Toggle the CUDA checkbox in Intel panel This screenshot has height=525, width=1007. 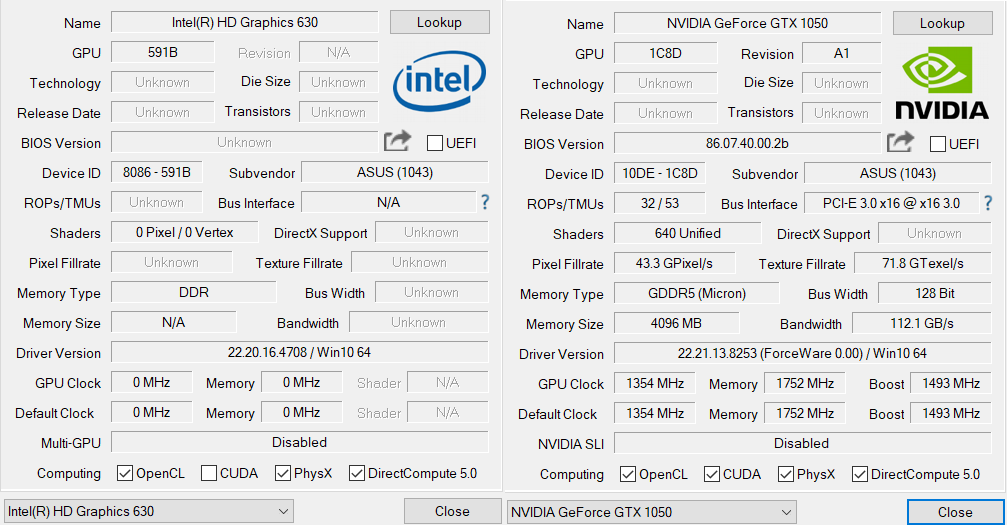point(209,473)
